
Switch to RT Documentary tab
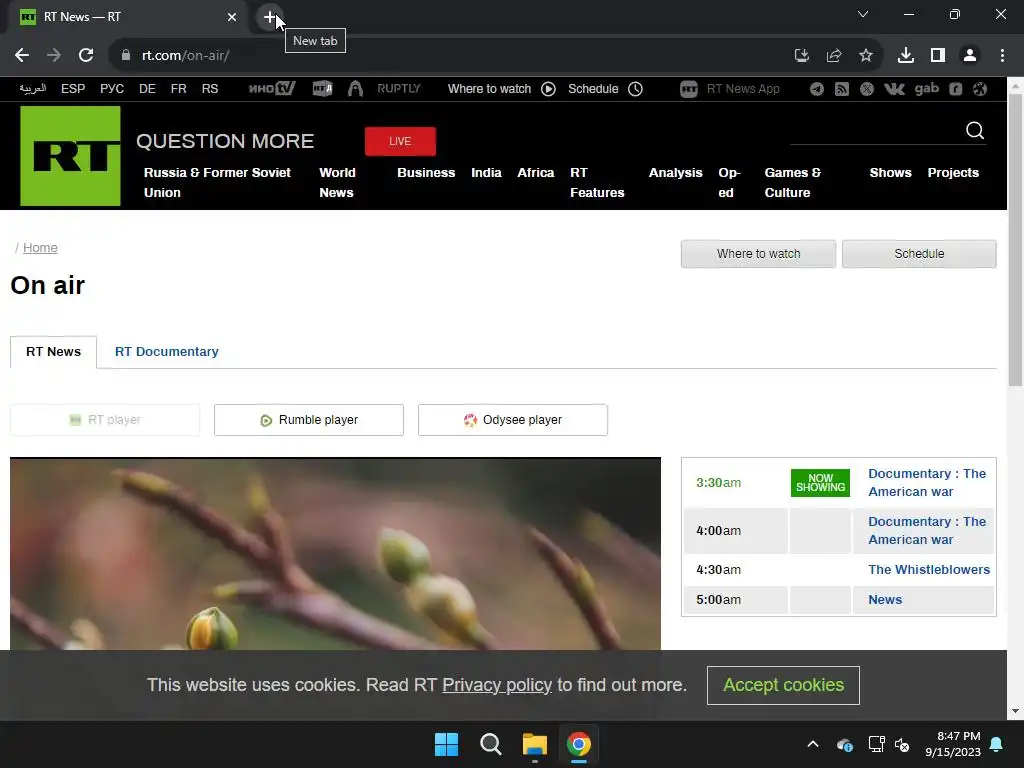pos(167,352)
